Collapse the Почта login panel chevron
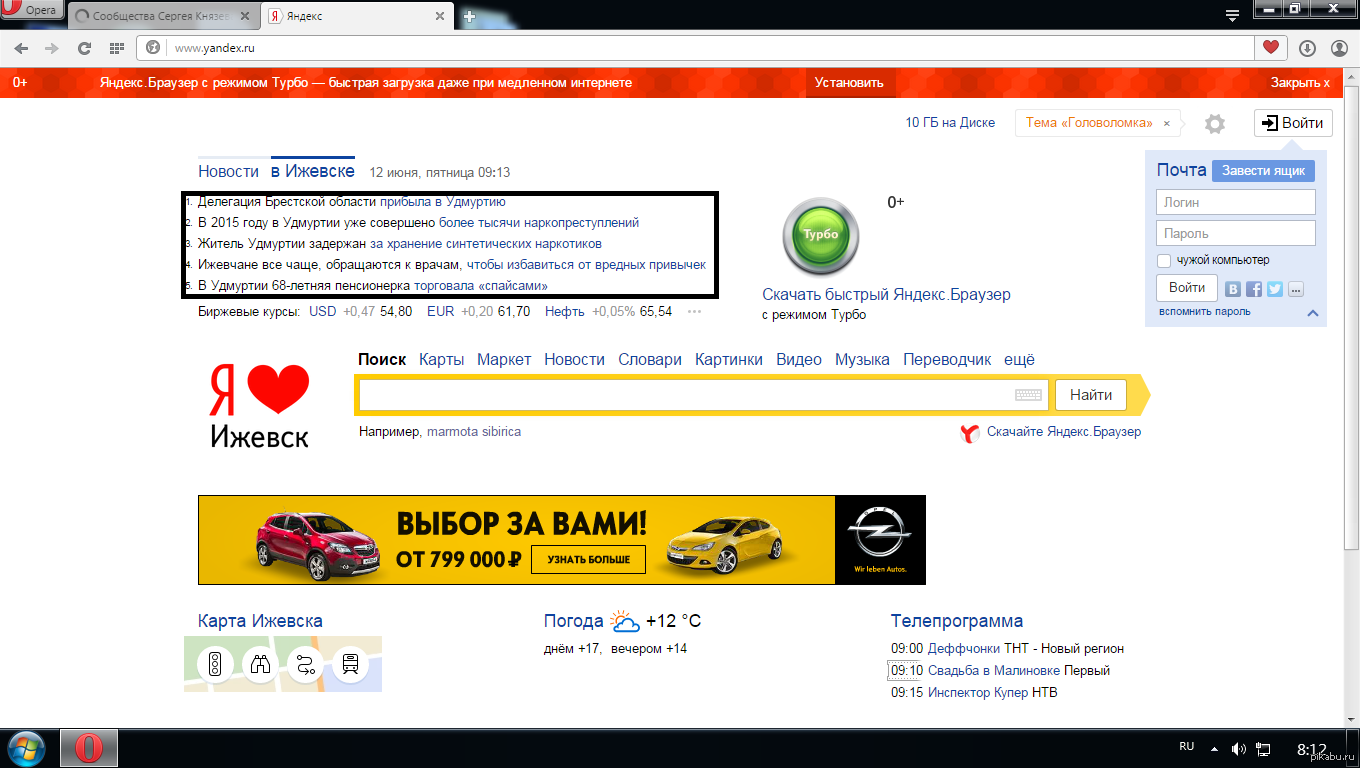1360x768 pixels. tap(1313, 313)
